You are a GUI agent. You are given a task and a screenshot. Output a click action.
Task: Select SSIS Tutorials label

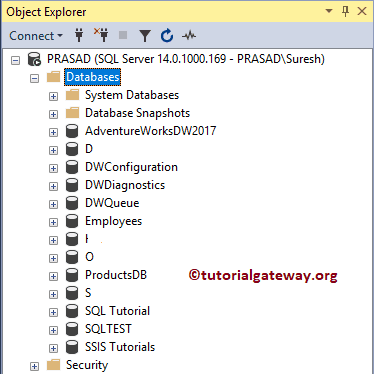[120, 347]
